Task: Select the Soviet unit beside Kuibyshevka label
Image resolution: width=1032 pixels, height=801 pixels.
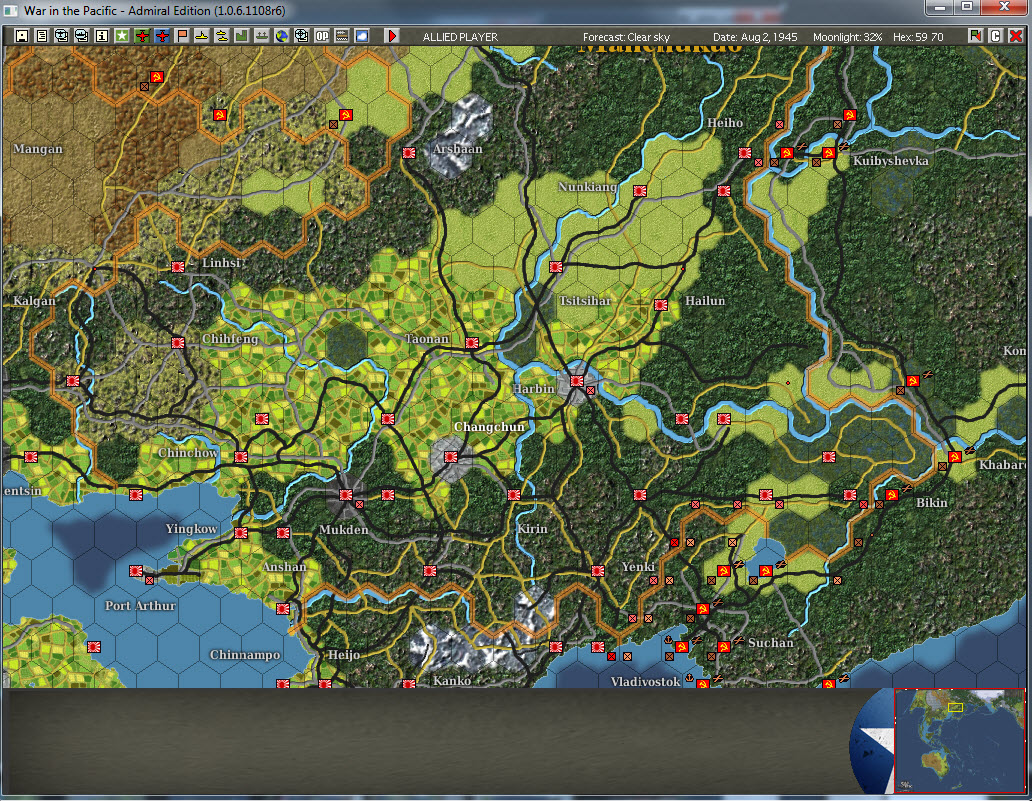Action: point(829,153)
